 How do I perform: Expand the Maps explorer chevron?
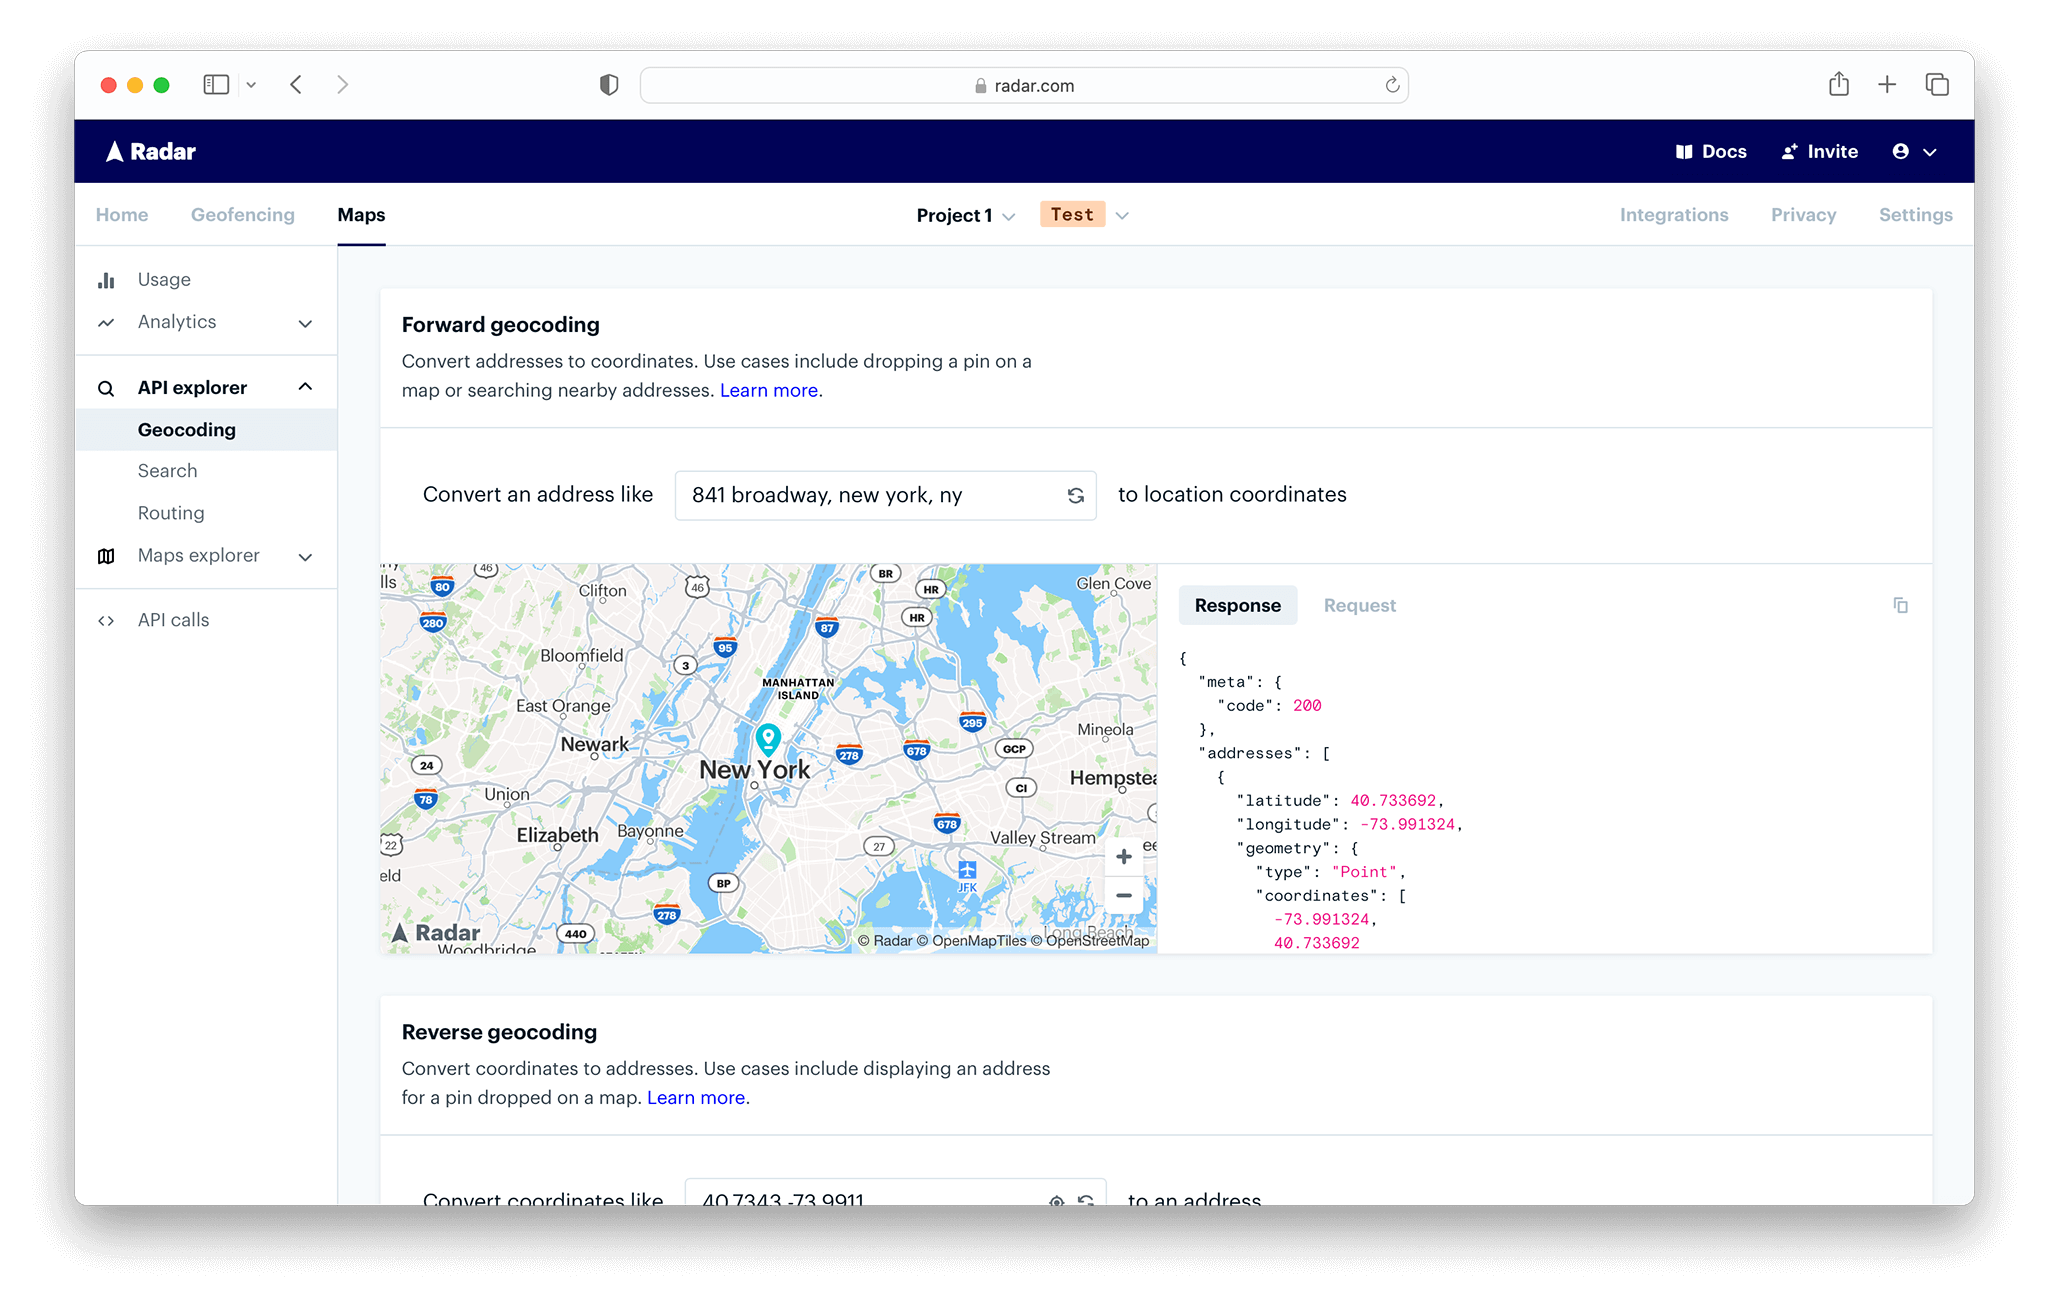coord(306,557)
